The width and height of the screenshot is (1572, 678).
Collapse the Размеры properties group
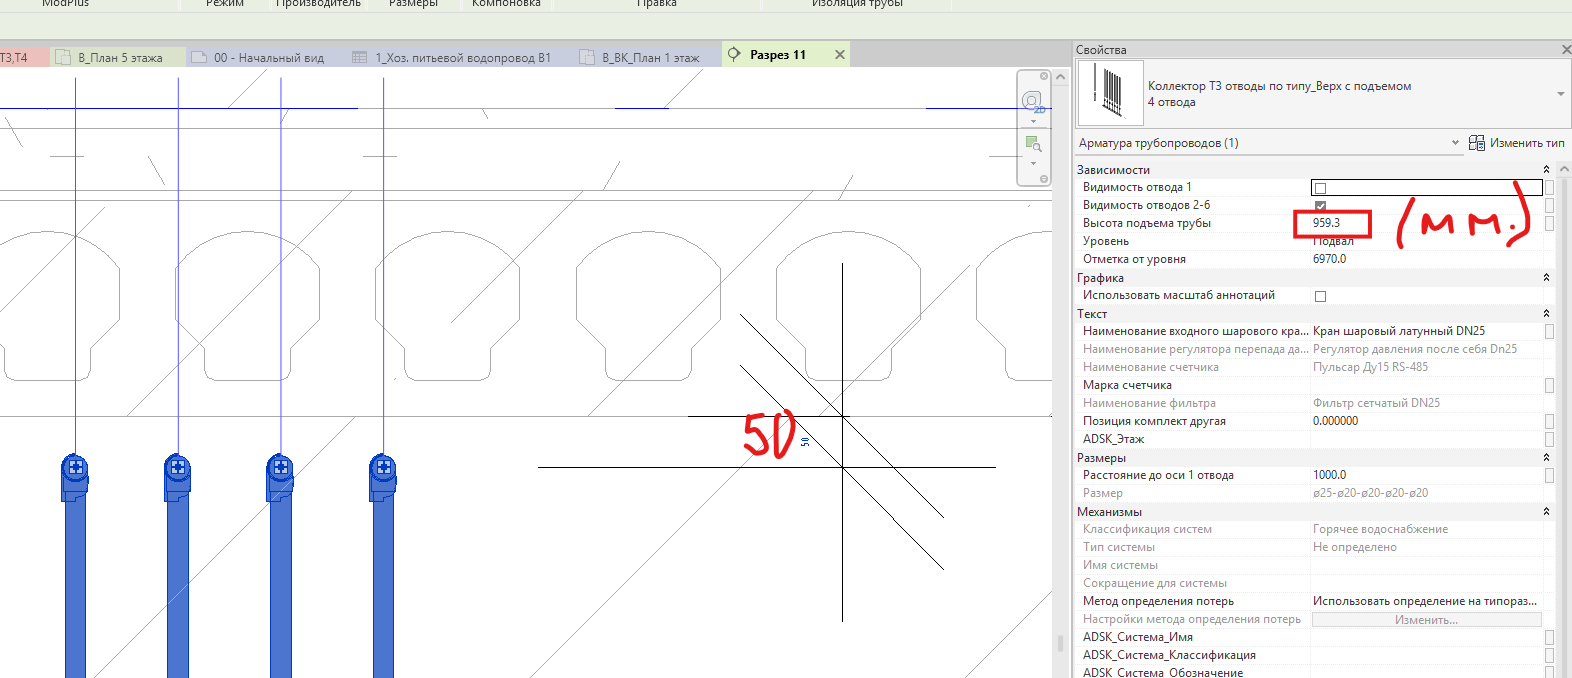click(1546, 458)
